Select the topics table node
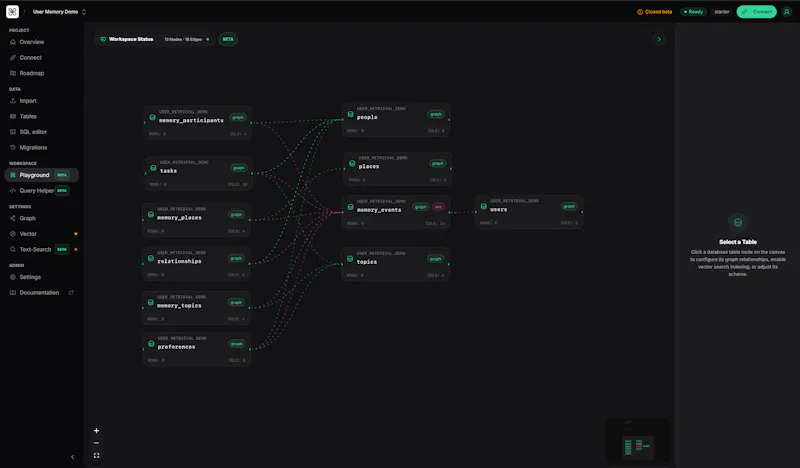This screenshot has width=800, height=468. tap(396, 264)
